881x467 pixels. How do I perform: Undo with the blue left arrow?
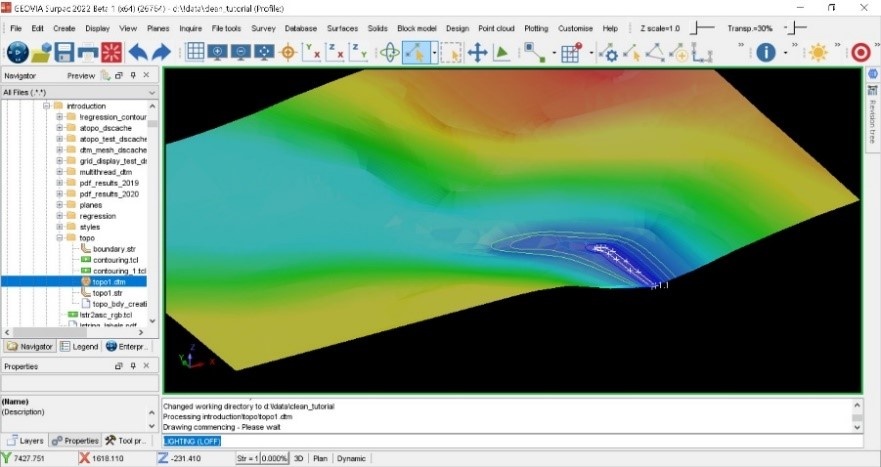coord(138,52)
